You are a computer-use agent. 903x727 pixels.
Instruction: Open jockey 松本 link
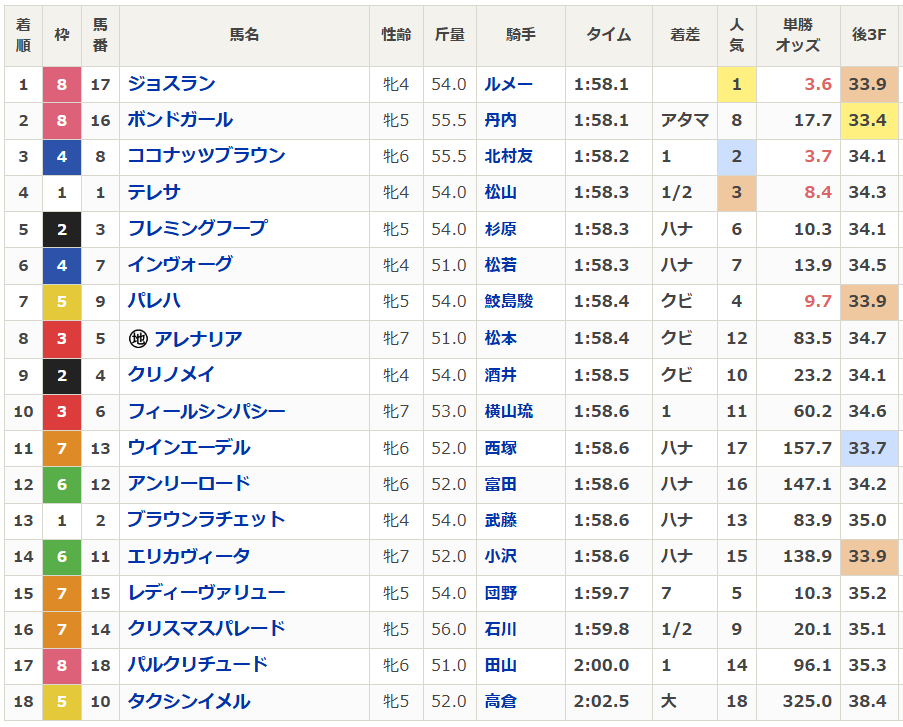coord(500,338)
